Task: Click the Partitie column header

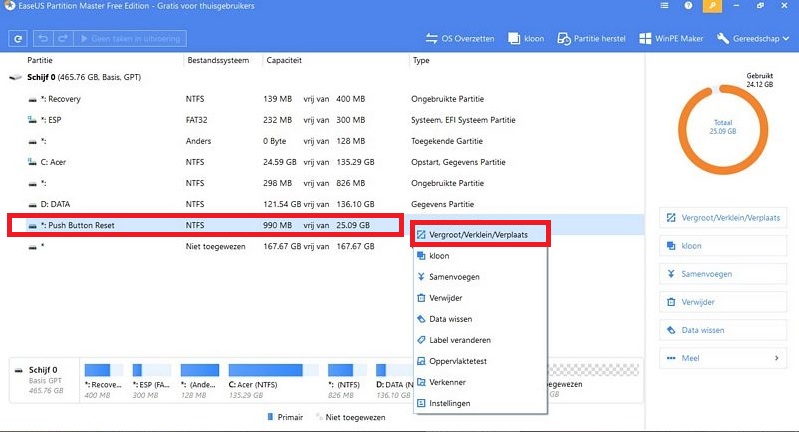Action: 40,60
